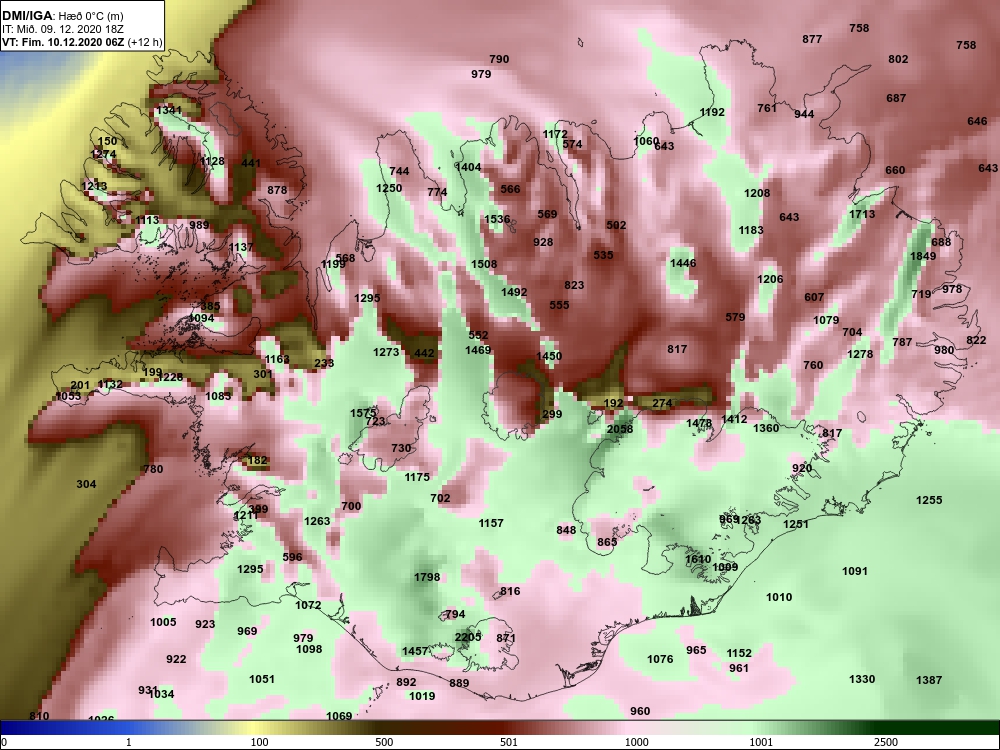Select the map value 1278

[x=860, y=355]
